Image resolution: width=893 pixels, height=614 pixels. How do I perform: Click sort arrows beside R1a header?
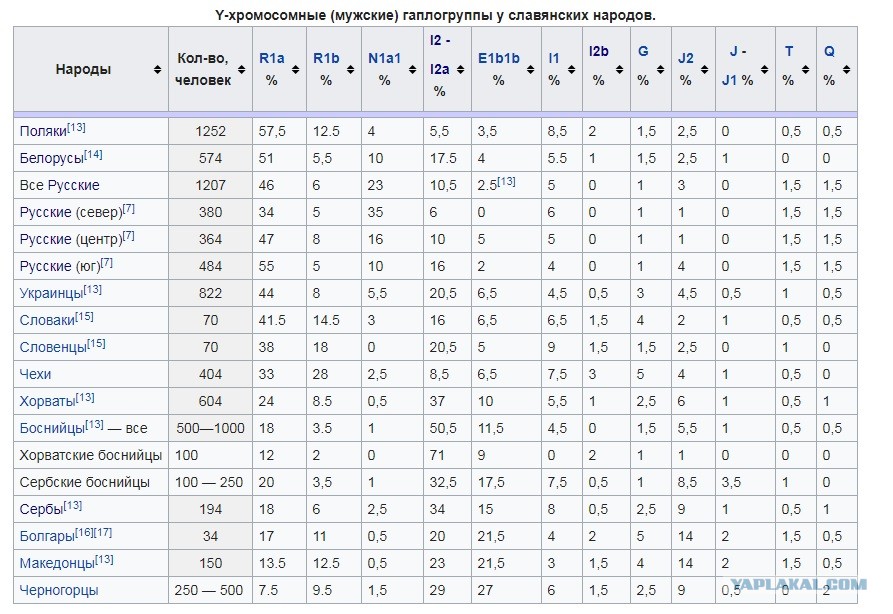296,69
